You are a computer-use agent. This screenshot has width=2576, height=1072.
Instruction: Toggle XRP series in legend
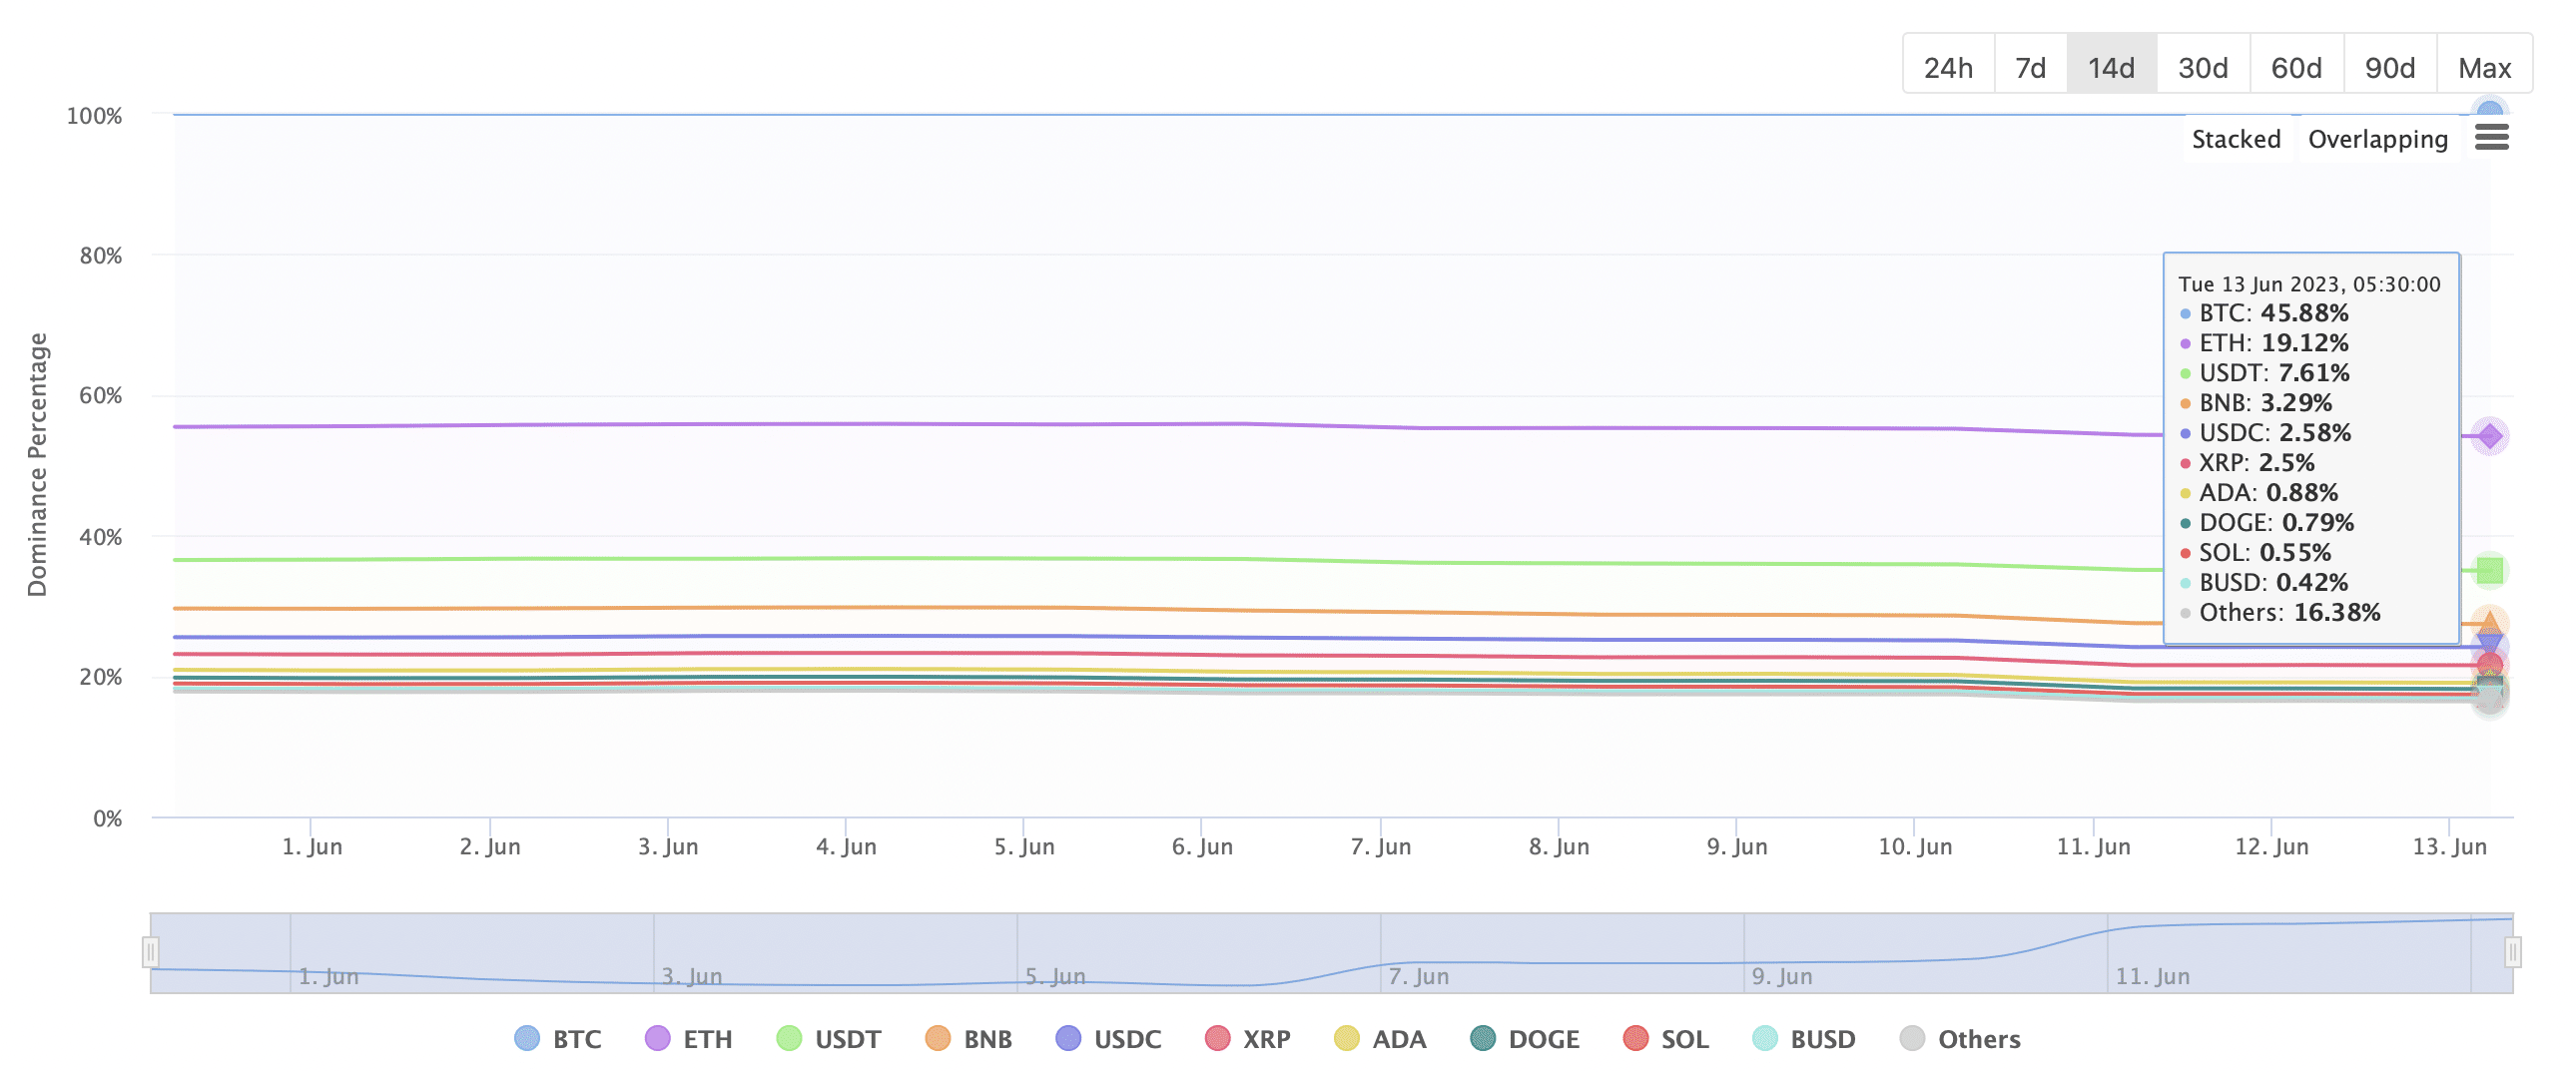[x=1248, y=1039]
